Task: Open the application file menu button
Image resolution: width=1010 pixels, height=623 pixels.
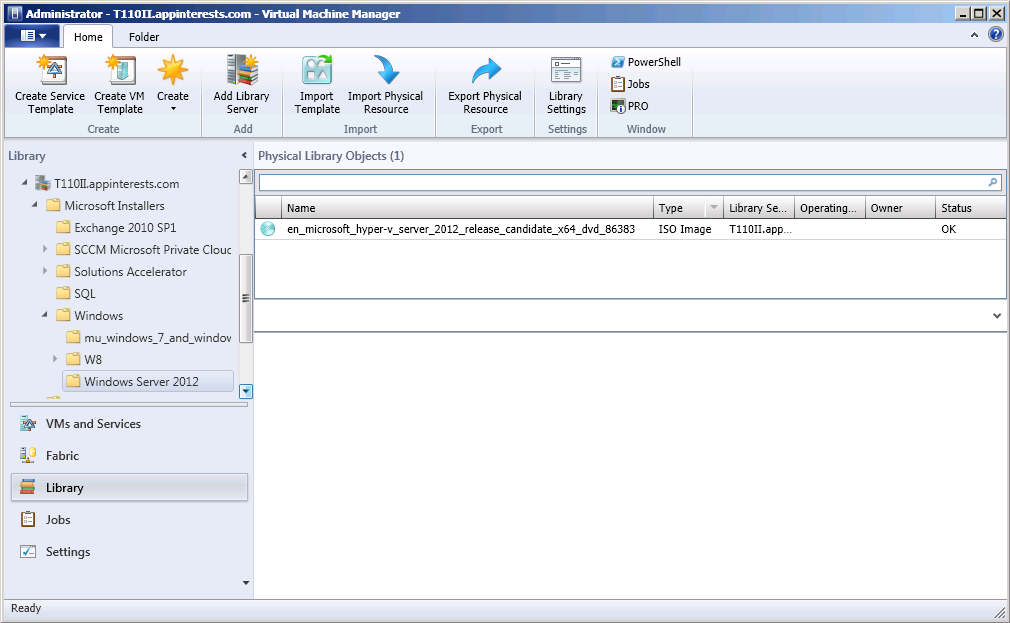Action: [x=33, y=36]
